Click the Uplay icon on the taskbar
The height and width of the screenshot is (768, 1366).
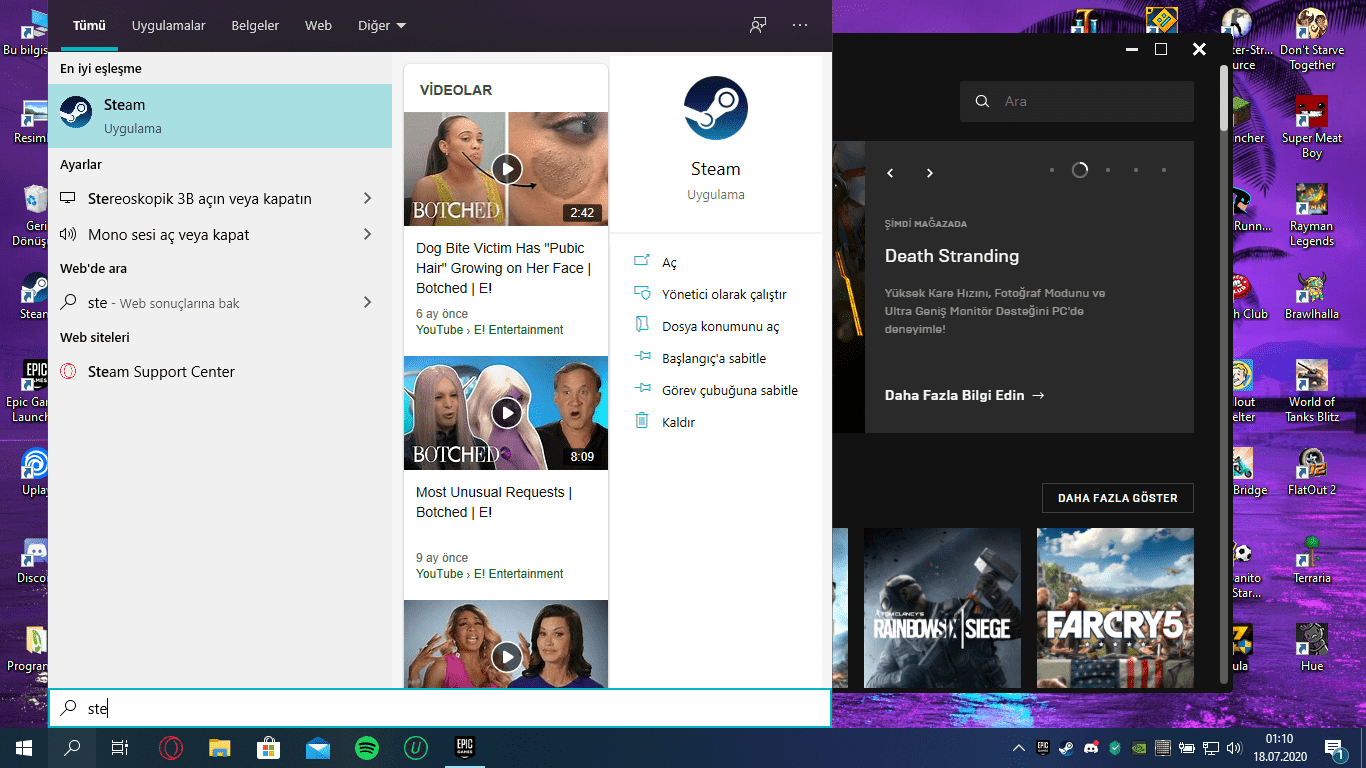click(416, 748)
